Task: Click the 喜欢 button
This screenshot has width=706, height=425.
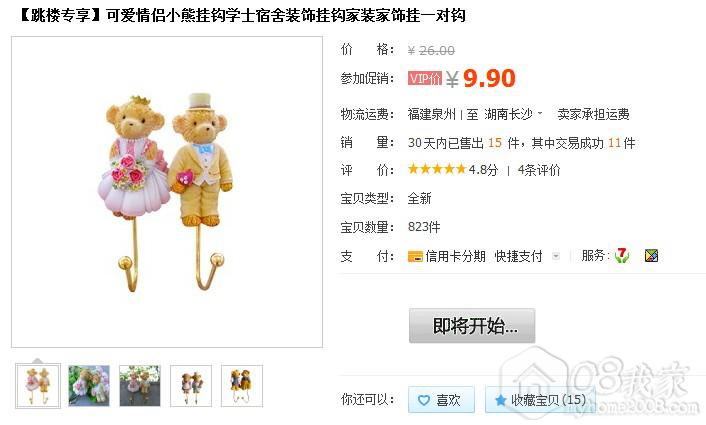Action: click(441, 399)
